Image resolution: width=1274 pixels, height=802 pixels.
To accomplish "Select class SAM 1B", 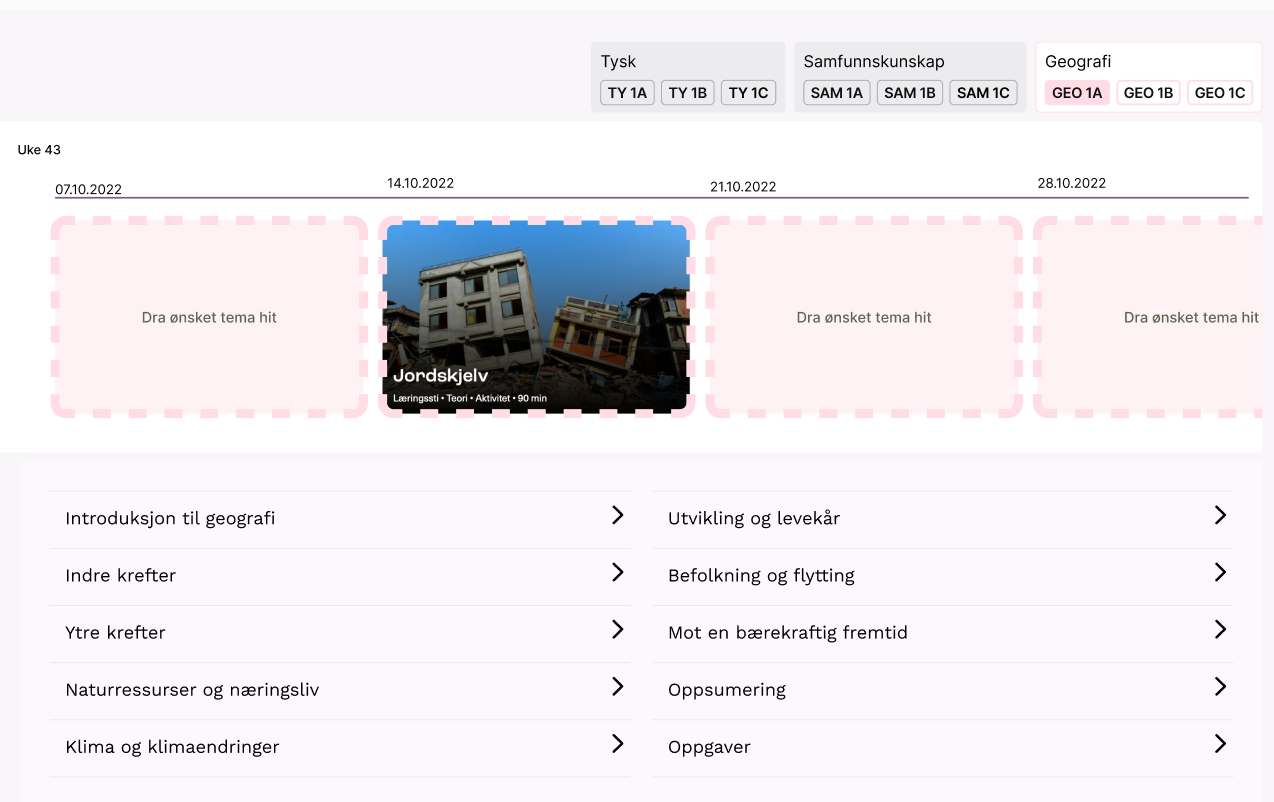I will click(x=910, y=93).
